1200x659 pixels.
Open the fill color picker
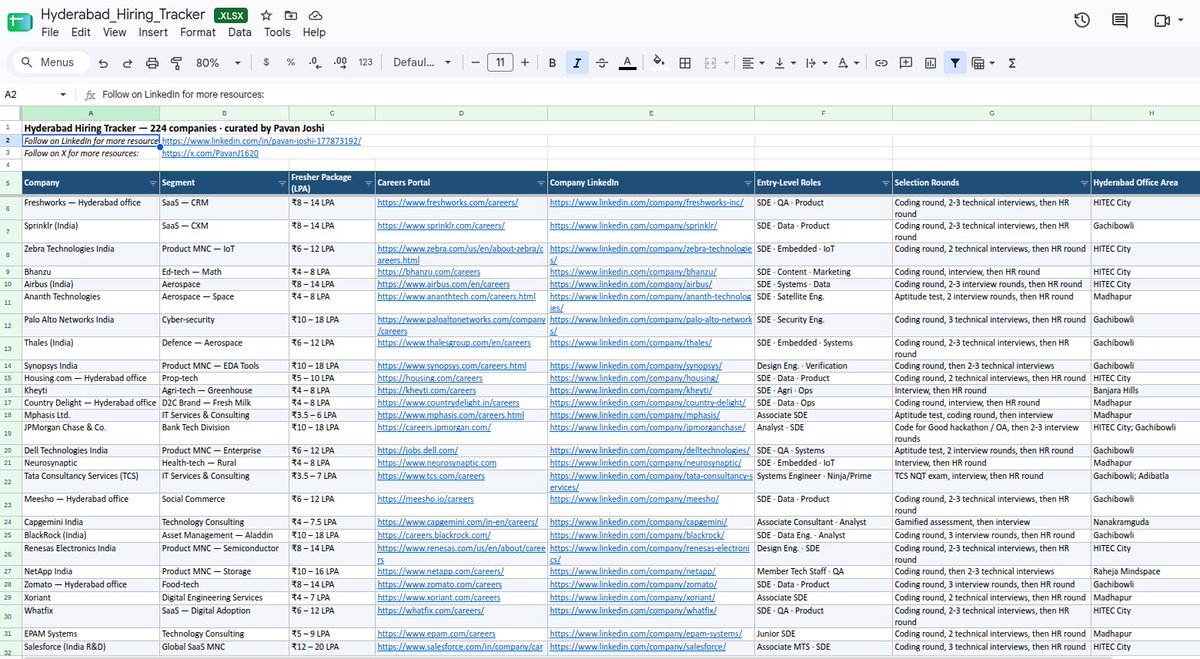[x=658, y=62]
